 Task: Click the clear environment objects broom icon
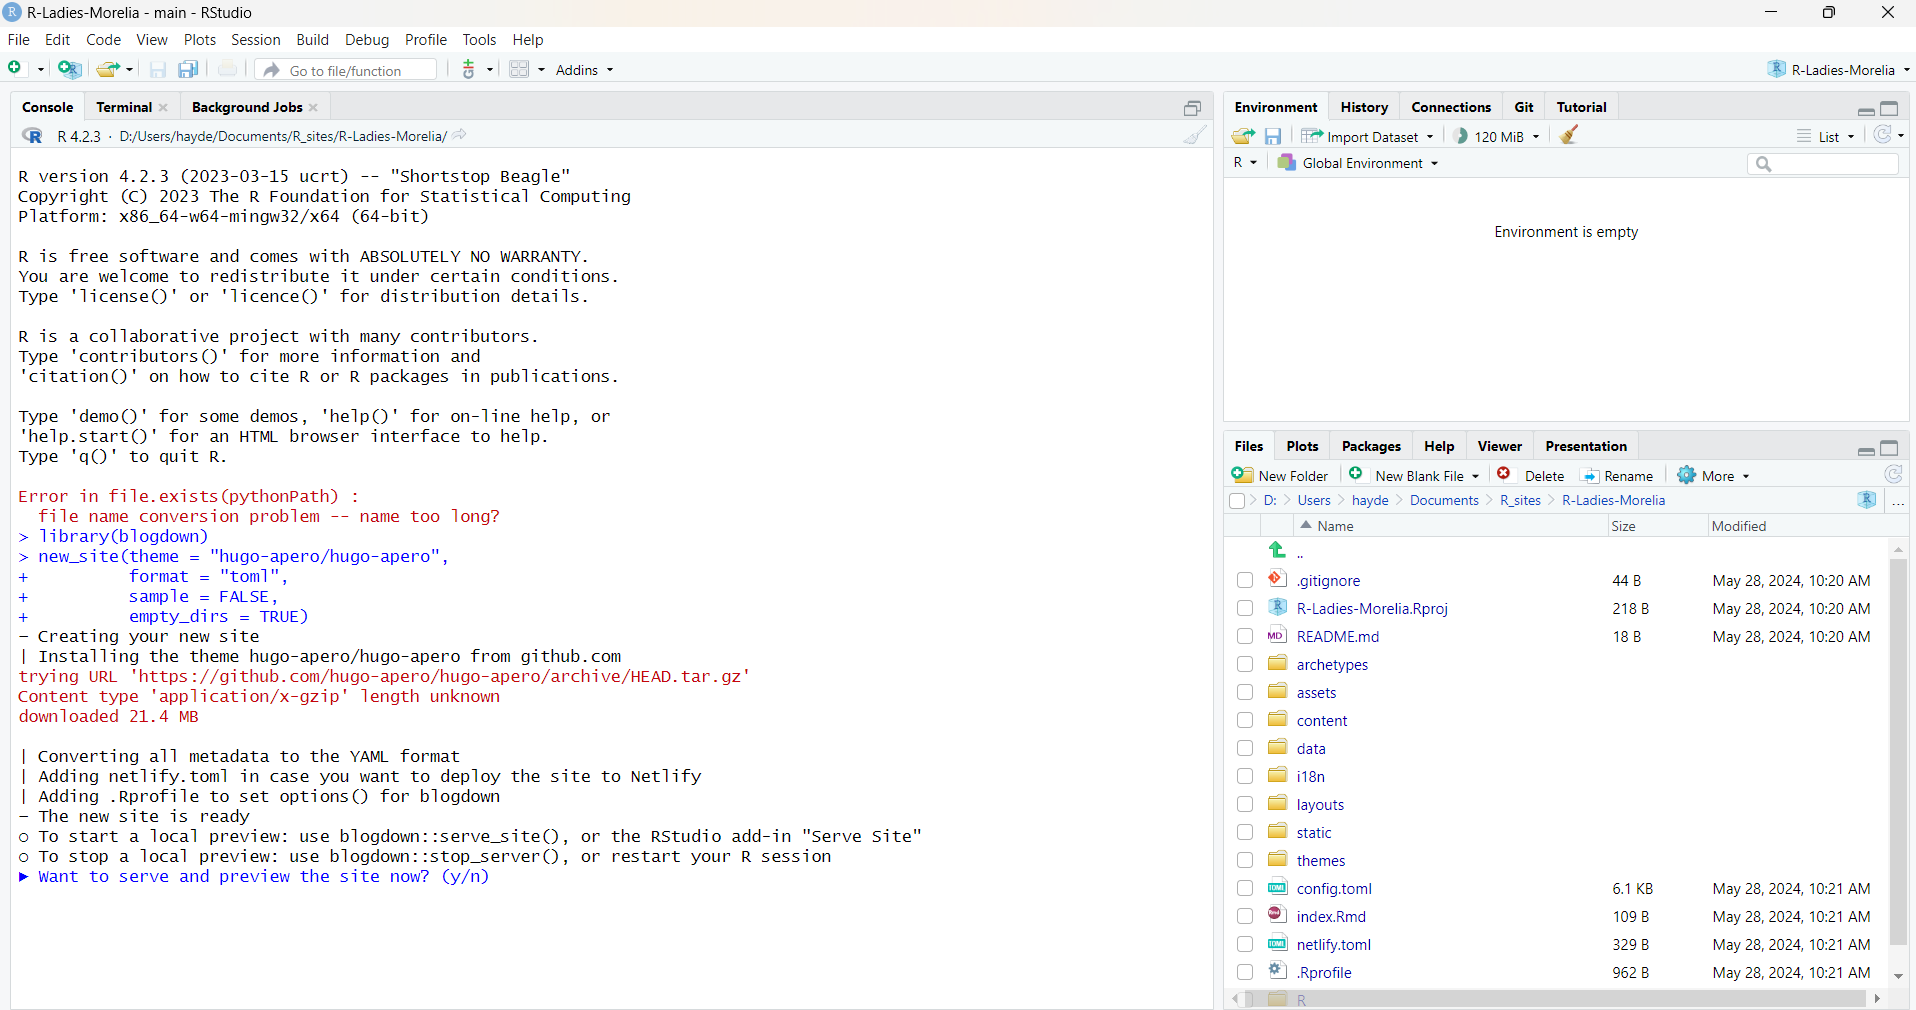(1569, 136)
